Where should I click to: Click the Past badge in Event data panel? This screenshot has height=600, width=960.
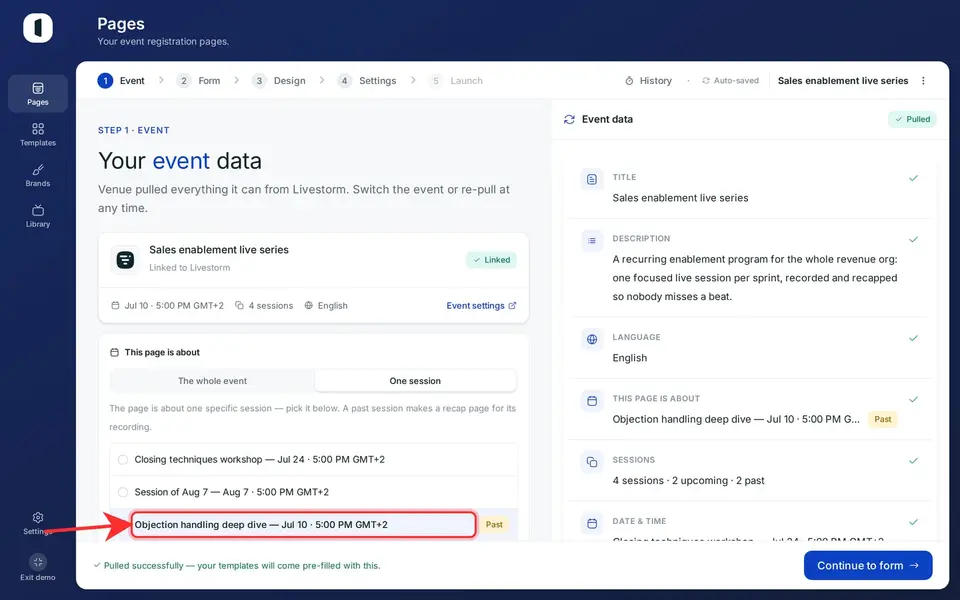[x=883, y=419]
